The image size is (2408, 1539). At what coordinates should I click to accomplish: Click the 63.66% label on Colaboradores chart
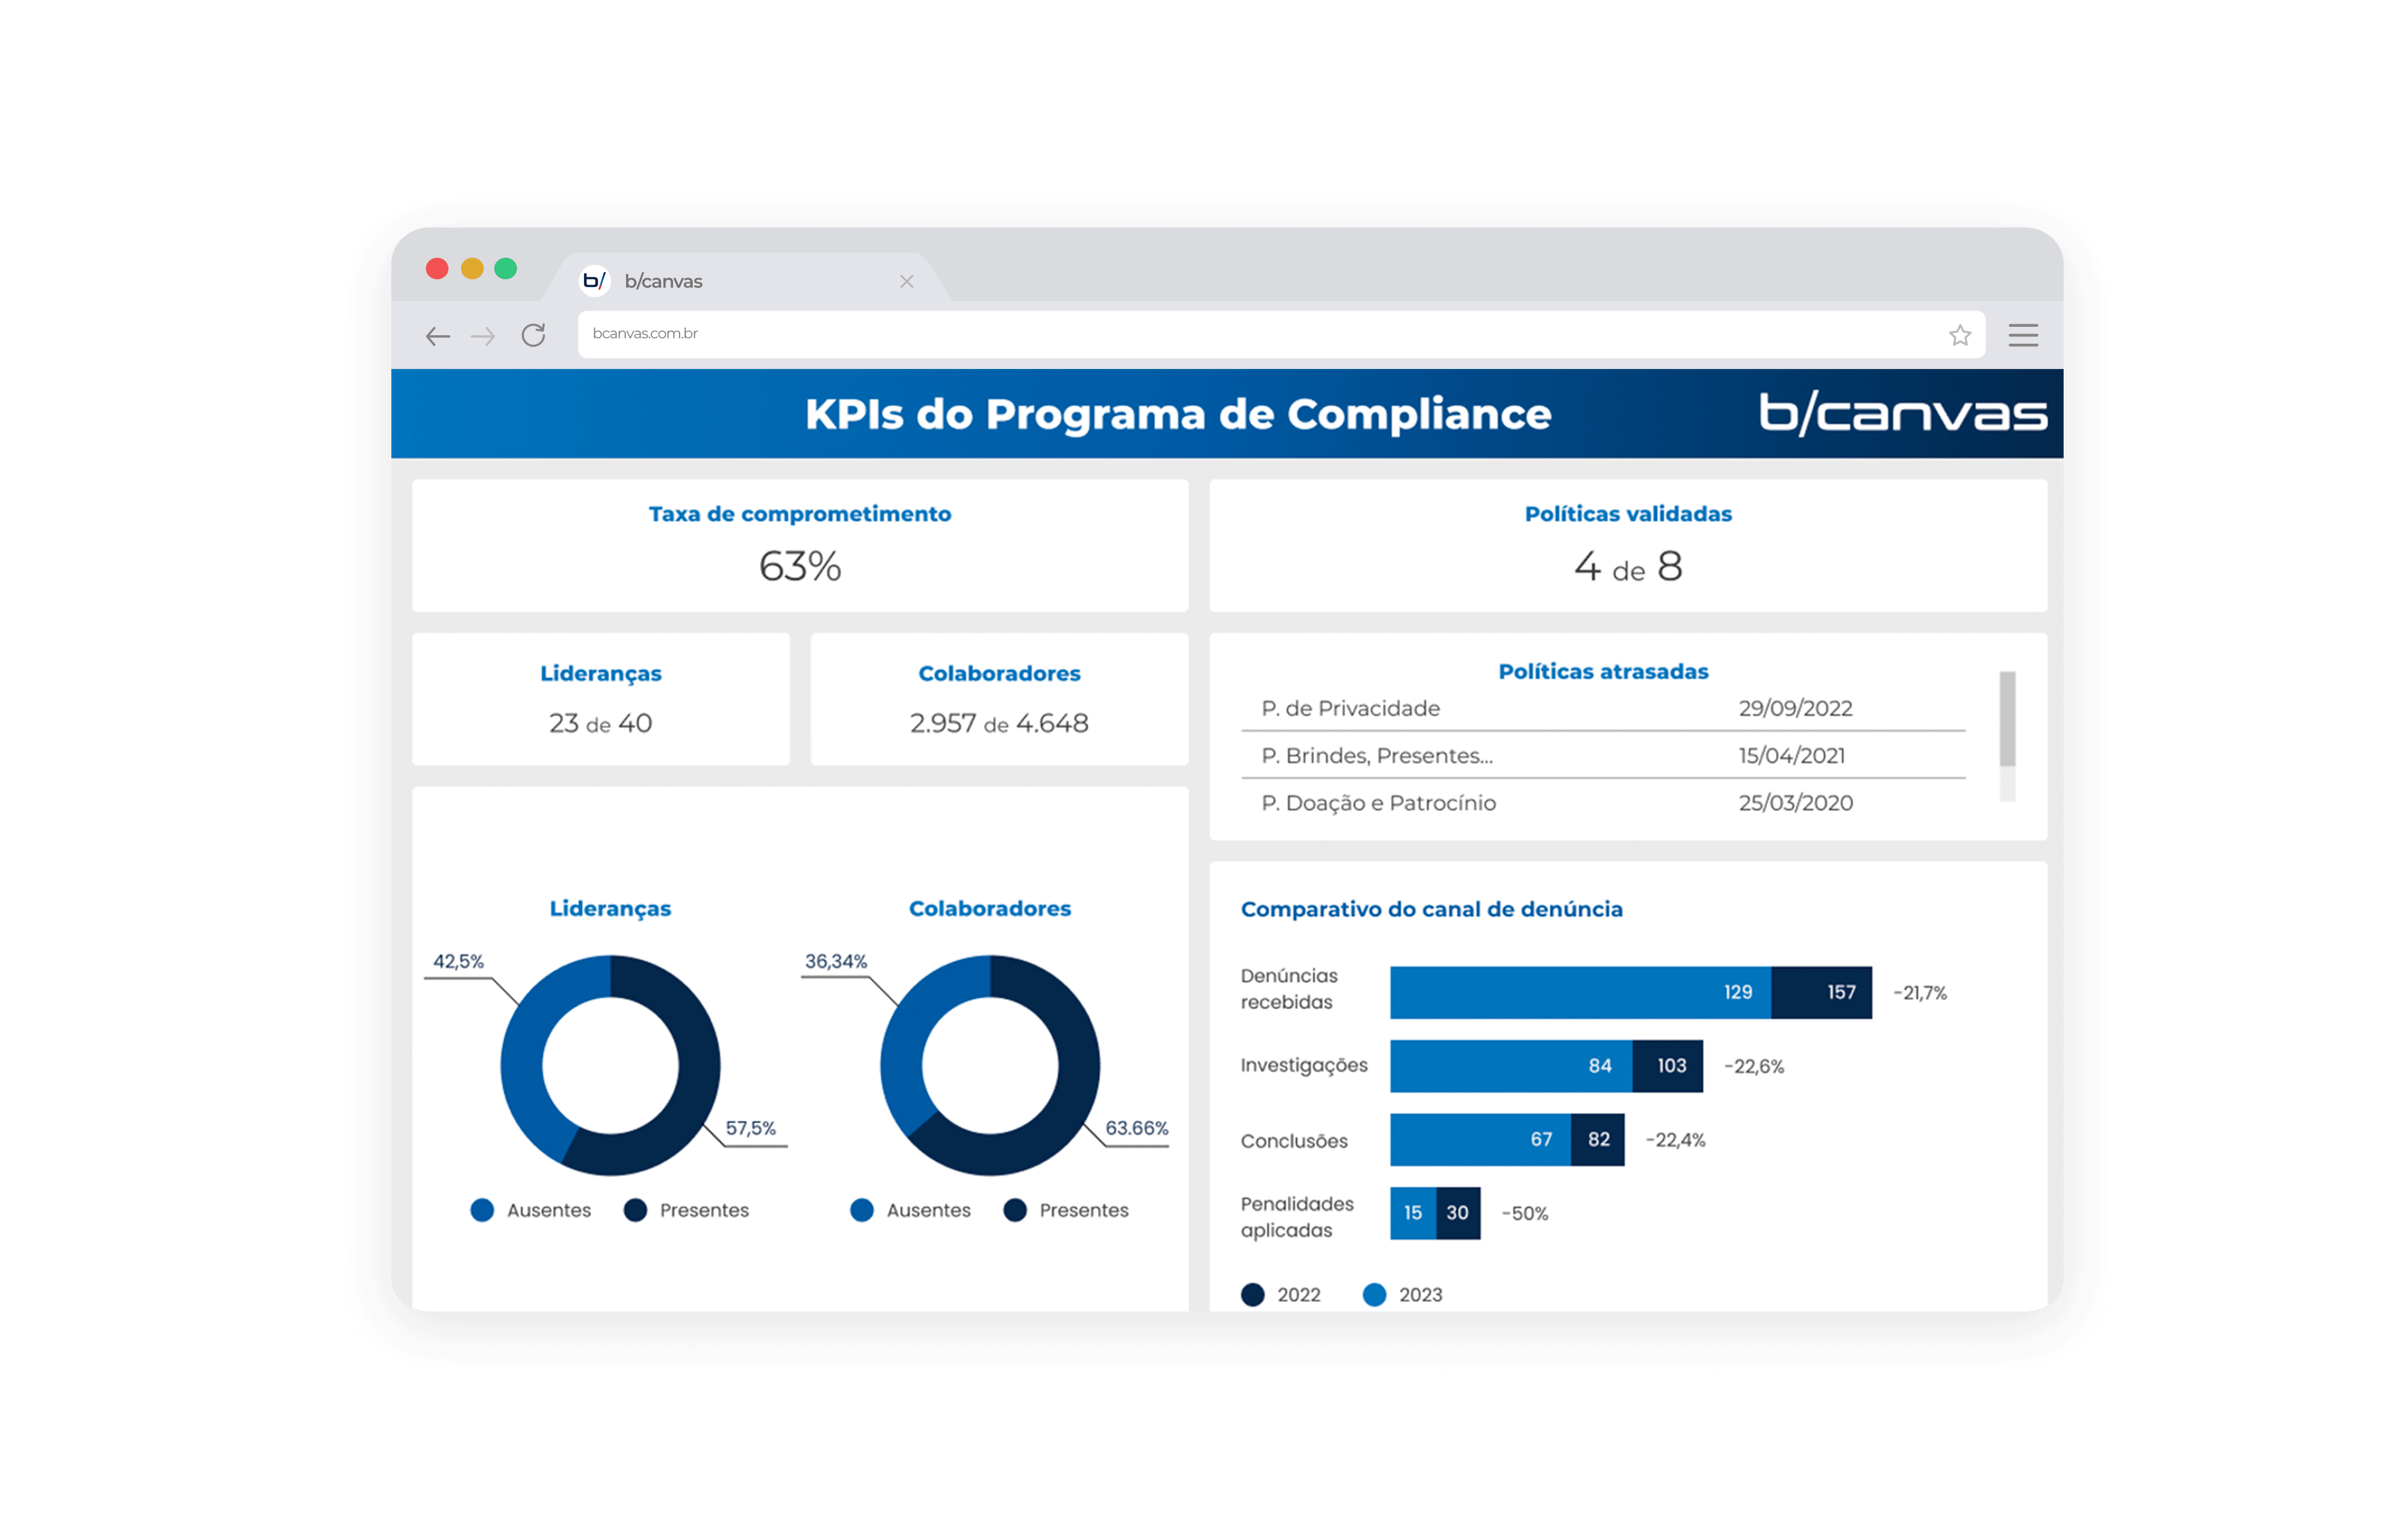point(1136,1128)
